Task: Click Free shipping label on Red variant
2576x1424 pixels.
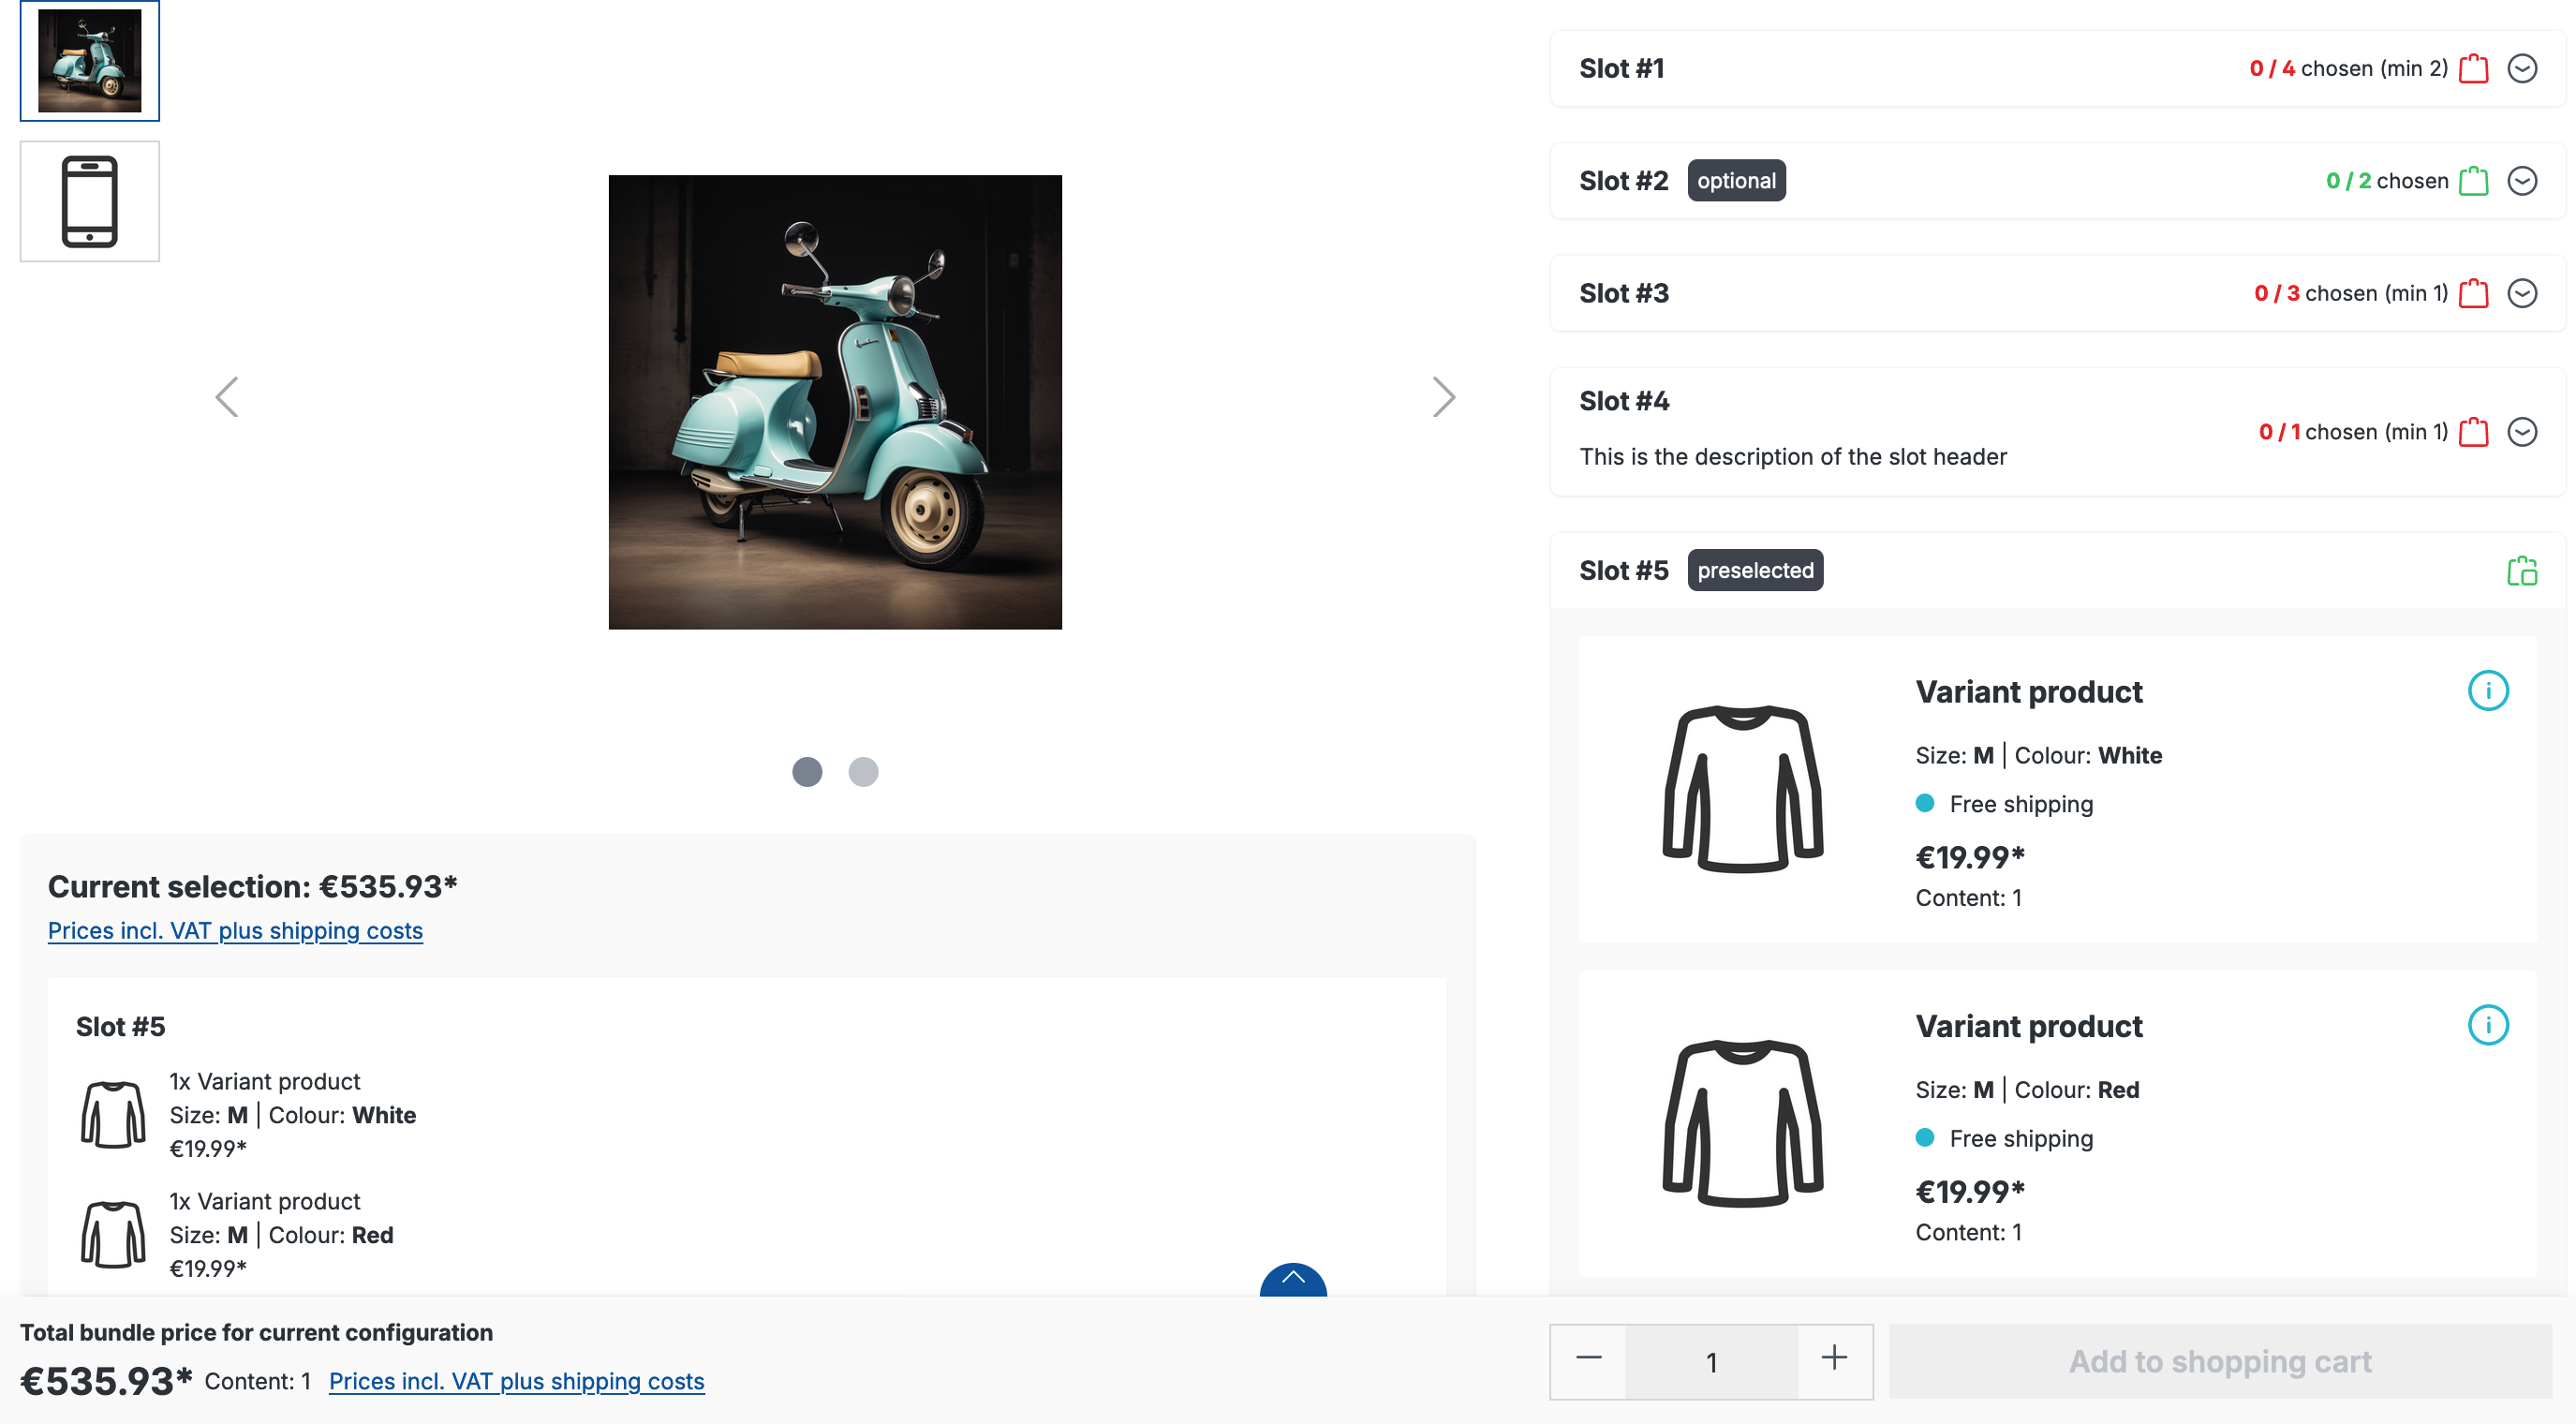Action: point(2021,1138)
